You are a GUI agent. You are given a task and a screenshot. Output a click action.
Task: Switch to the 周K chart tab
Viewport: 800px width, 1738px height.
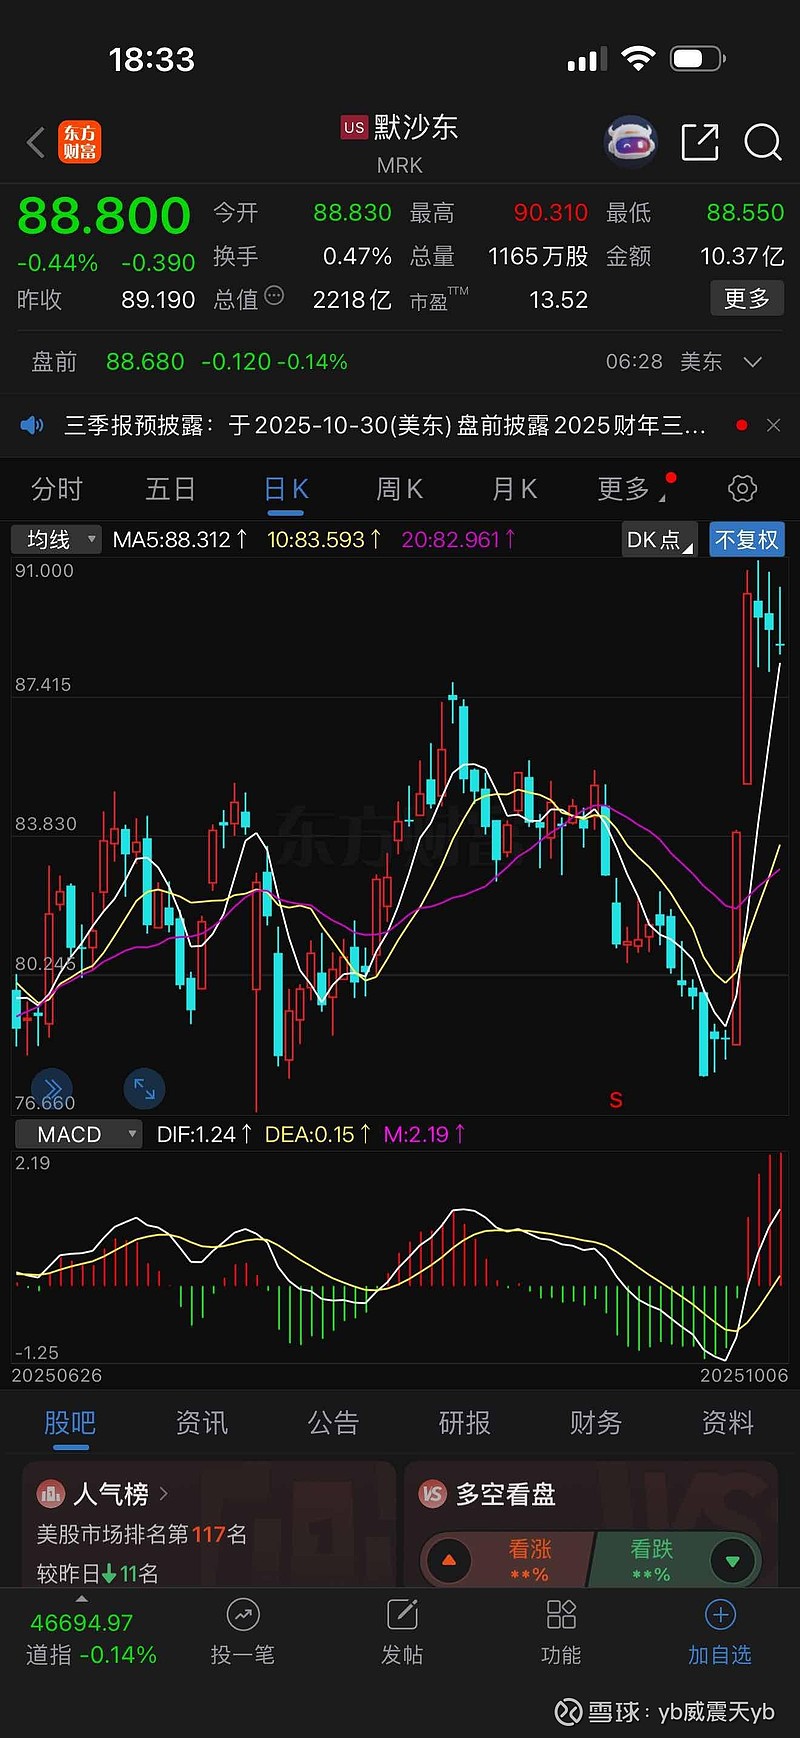400,489
